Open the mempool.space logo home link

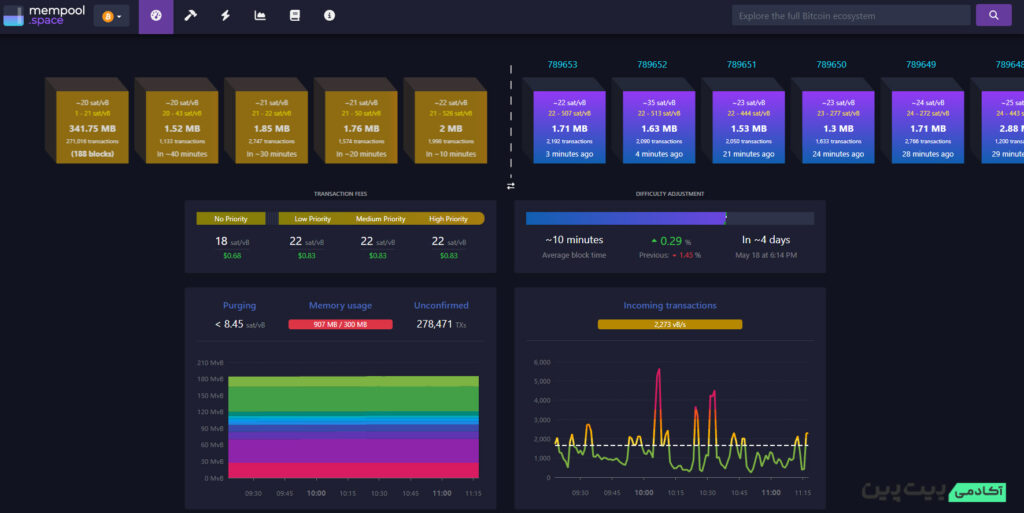(44, 16)
